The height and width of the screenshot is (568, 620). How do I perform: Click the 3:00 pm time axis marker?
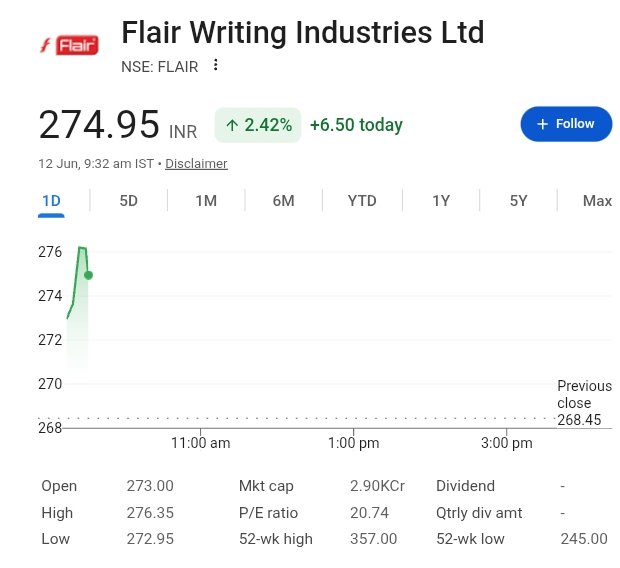tap(507, 443)
